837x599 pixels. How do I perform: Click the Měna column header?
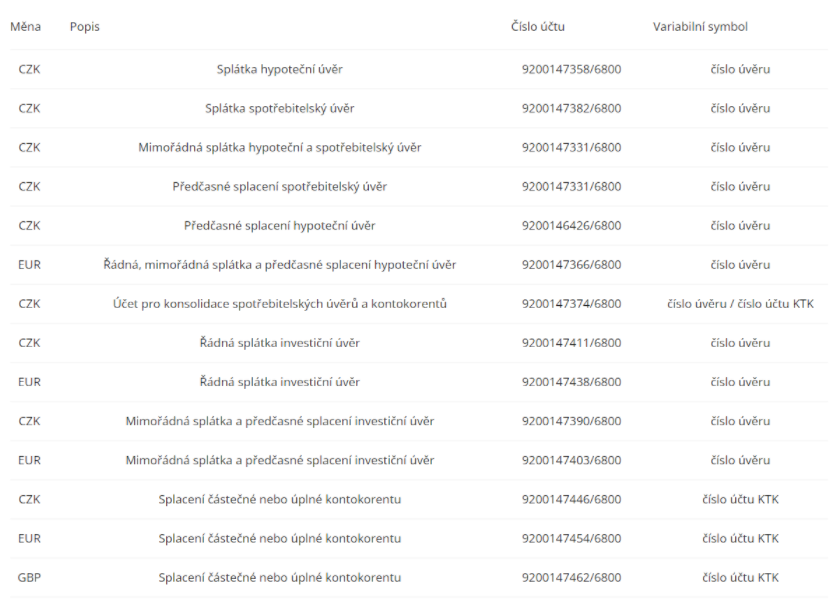tap(25, 27)
